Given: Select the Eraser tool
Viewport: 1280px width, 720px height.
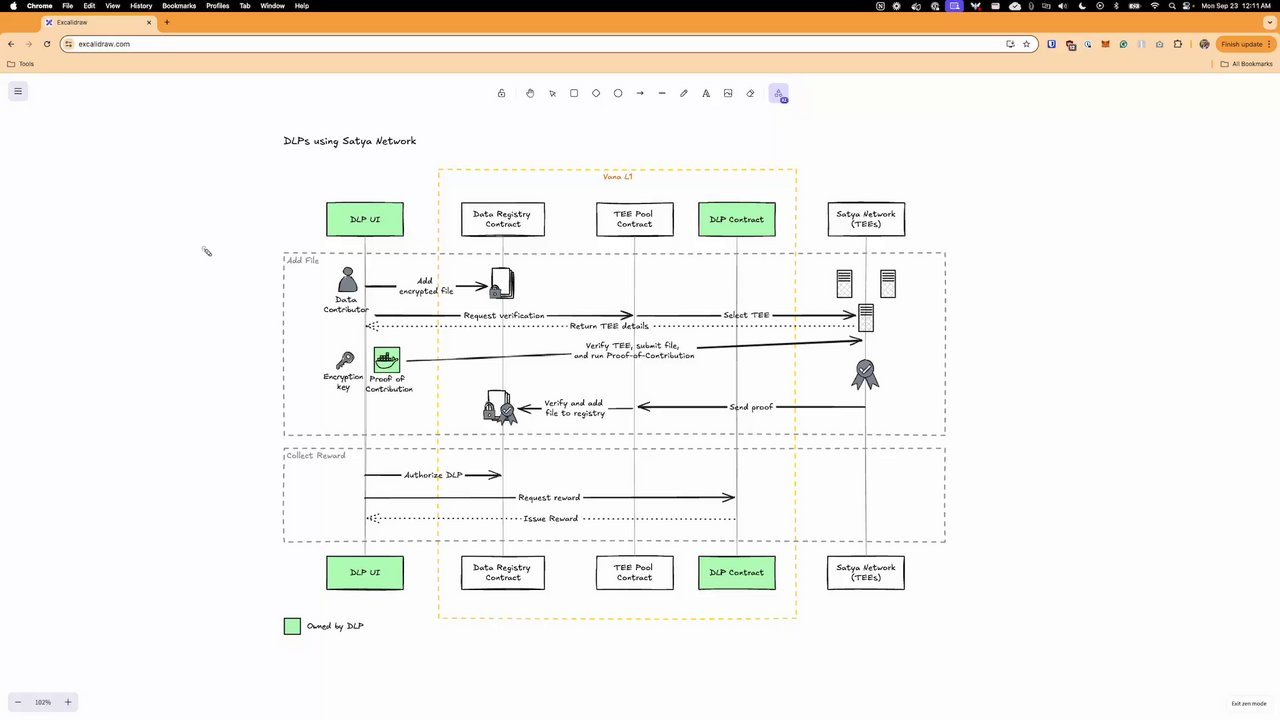Looking at the screenshot, I should 750,93.
